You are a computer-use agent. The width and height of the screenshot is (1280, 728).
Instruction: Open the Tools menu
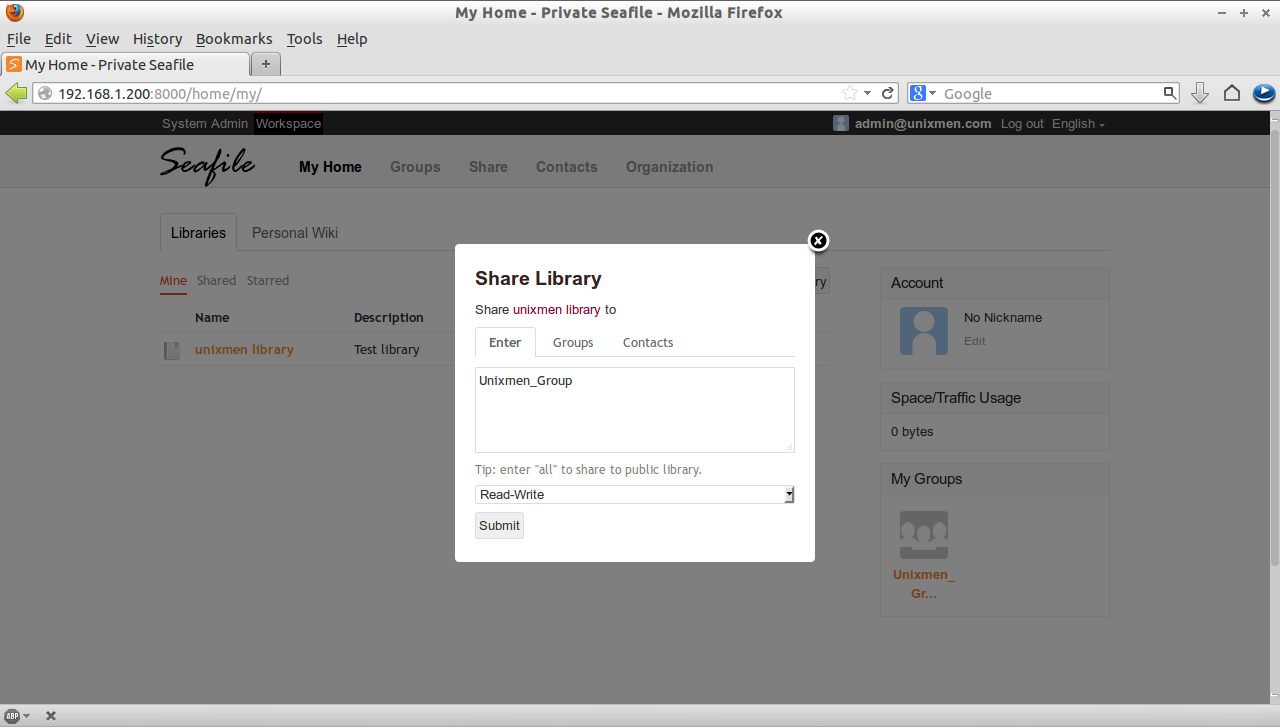(x=304, y=39)
